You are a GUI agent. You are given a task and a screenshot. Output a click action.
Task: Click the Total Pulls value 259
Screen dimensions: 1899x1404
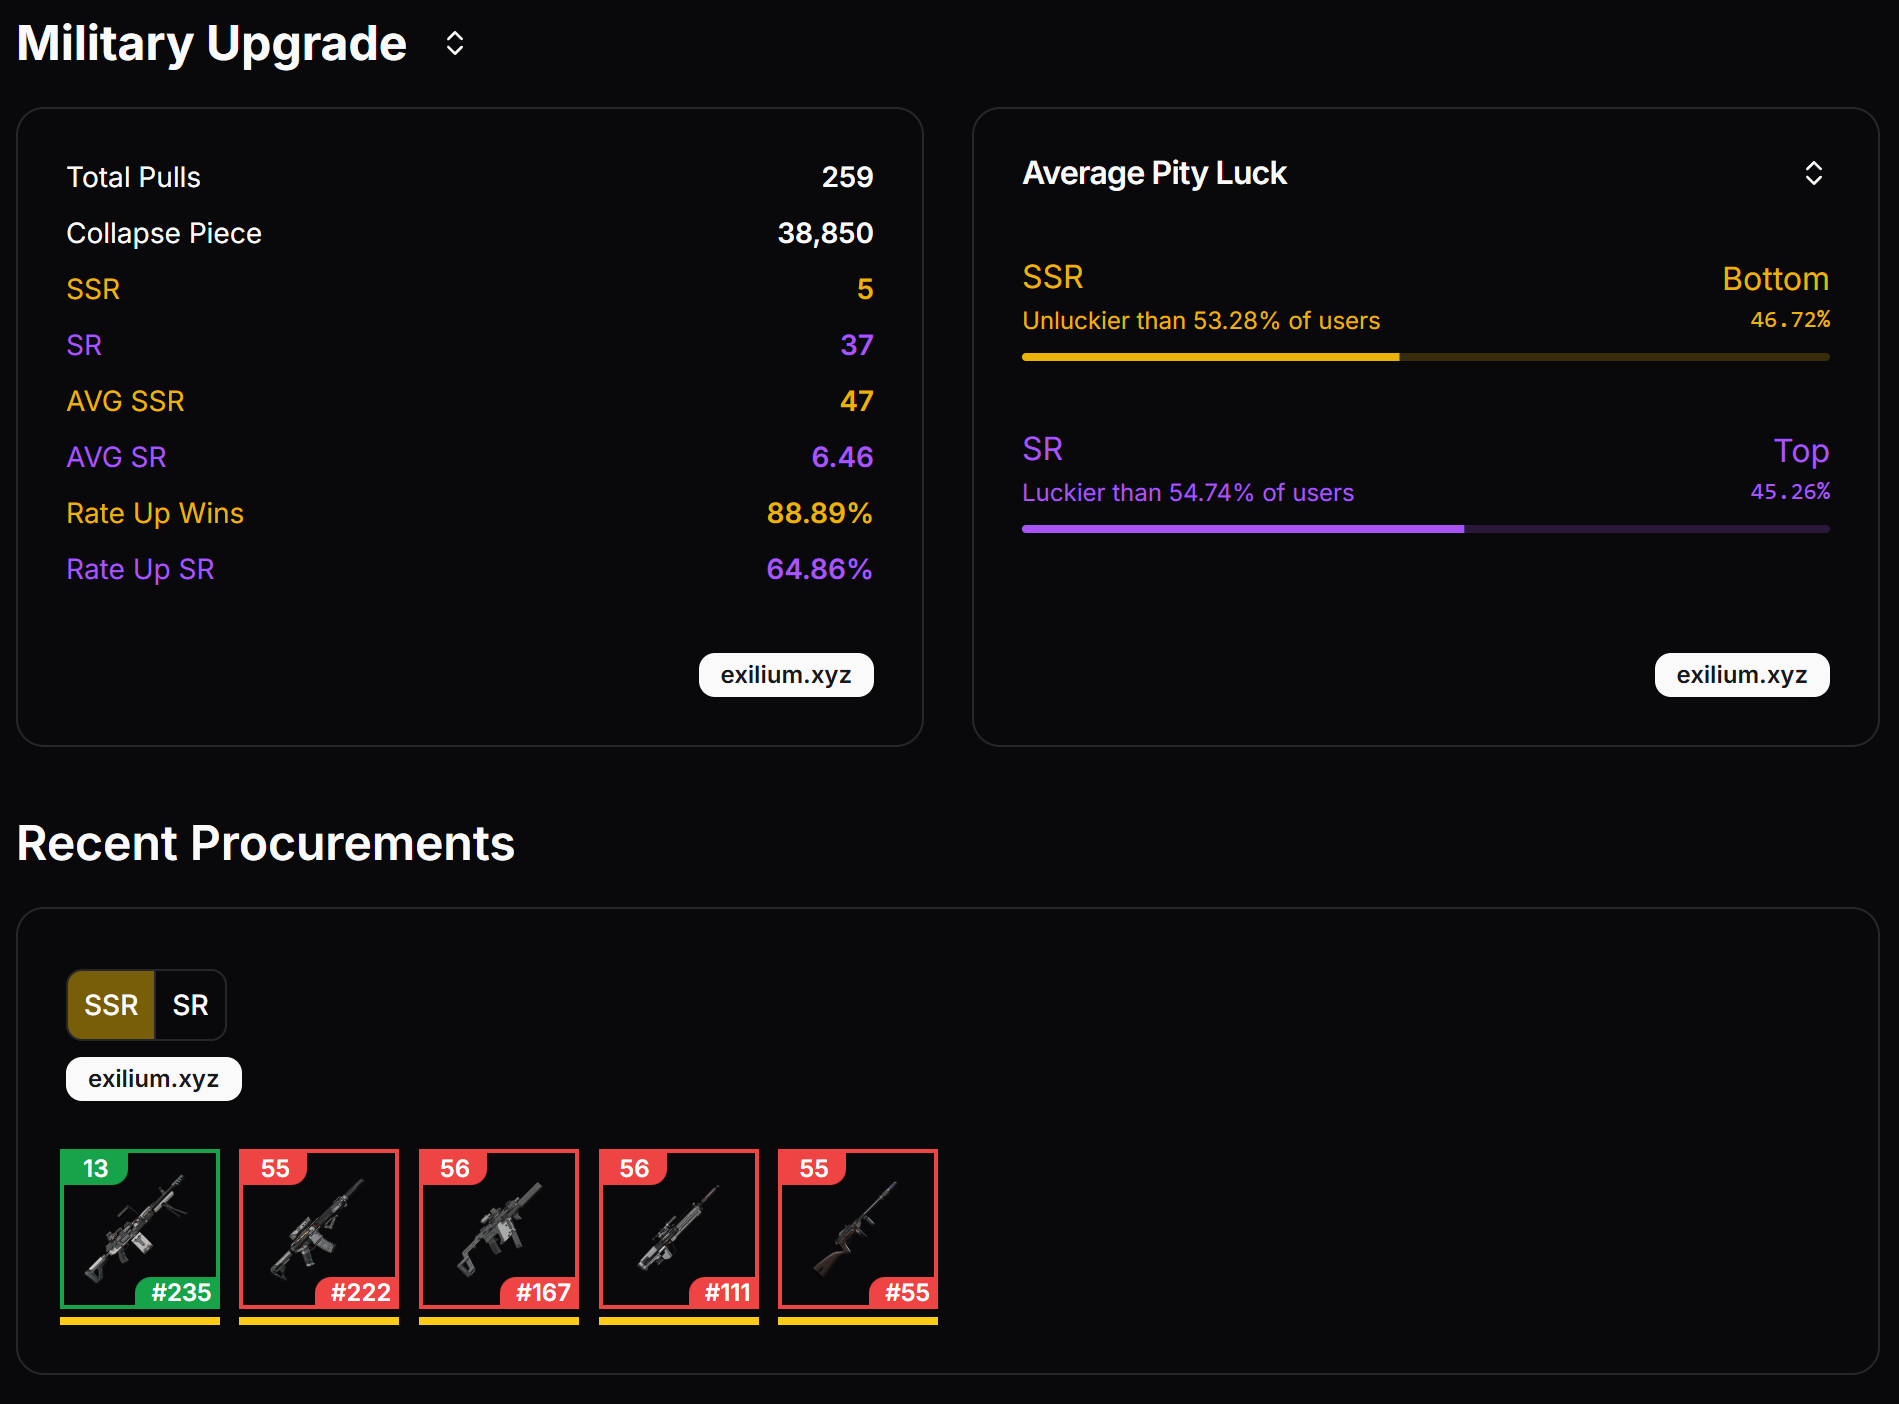point(847,177)
